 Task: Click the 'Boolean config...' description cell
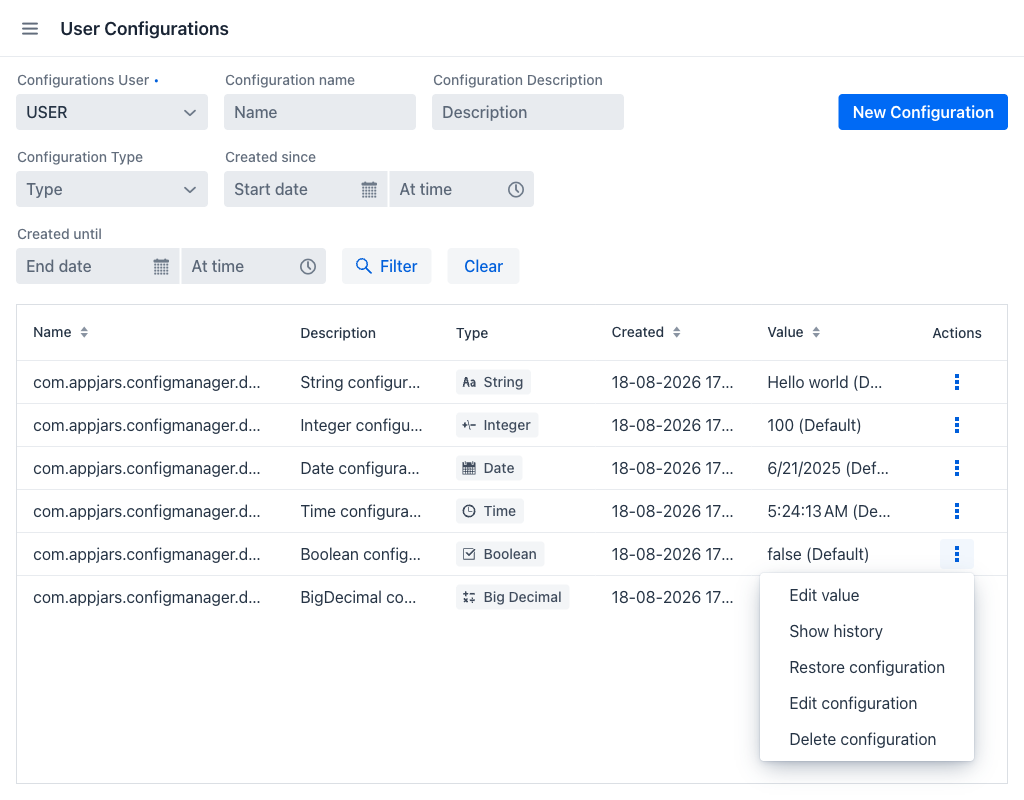[360, 554]
